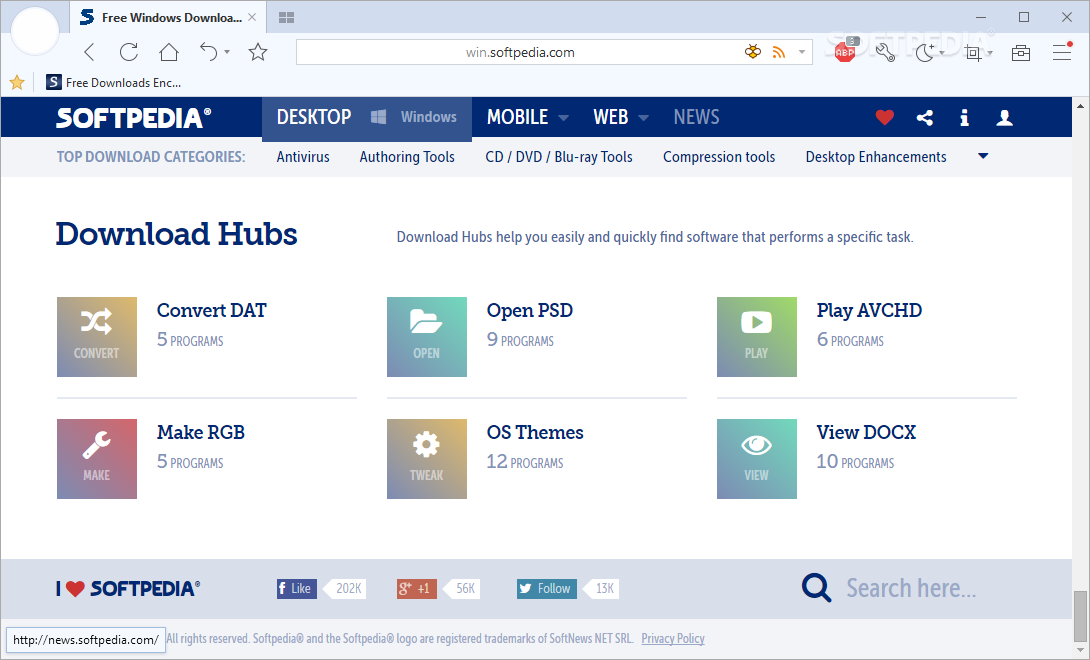Viewport: 1090px width, 660px height.
Task: Bookmark this page with the star icon
Action: click(x=258, y=52)
